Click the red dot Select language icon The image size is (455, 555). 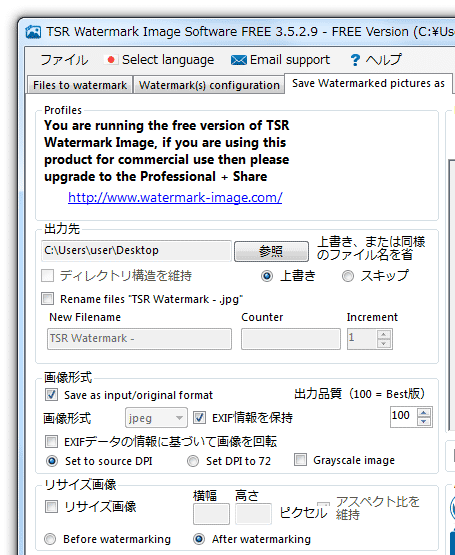click(111, 60)
